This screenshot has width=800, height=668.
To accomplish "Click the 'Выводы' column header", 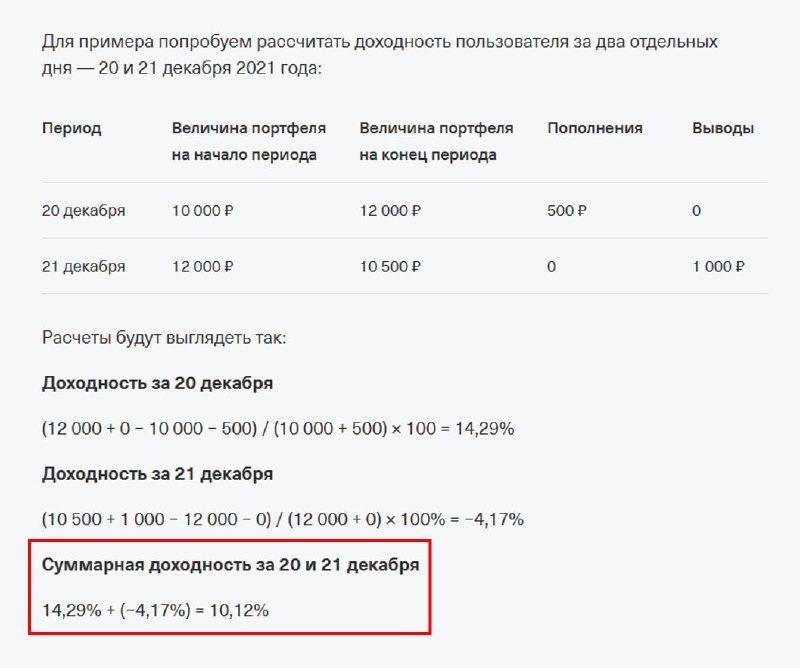I will pos(723,129).
